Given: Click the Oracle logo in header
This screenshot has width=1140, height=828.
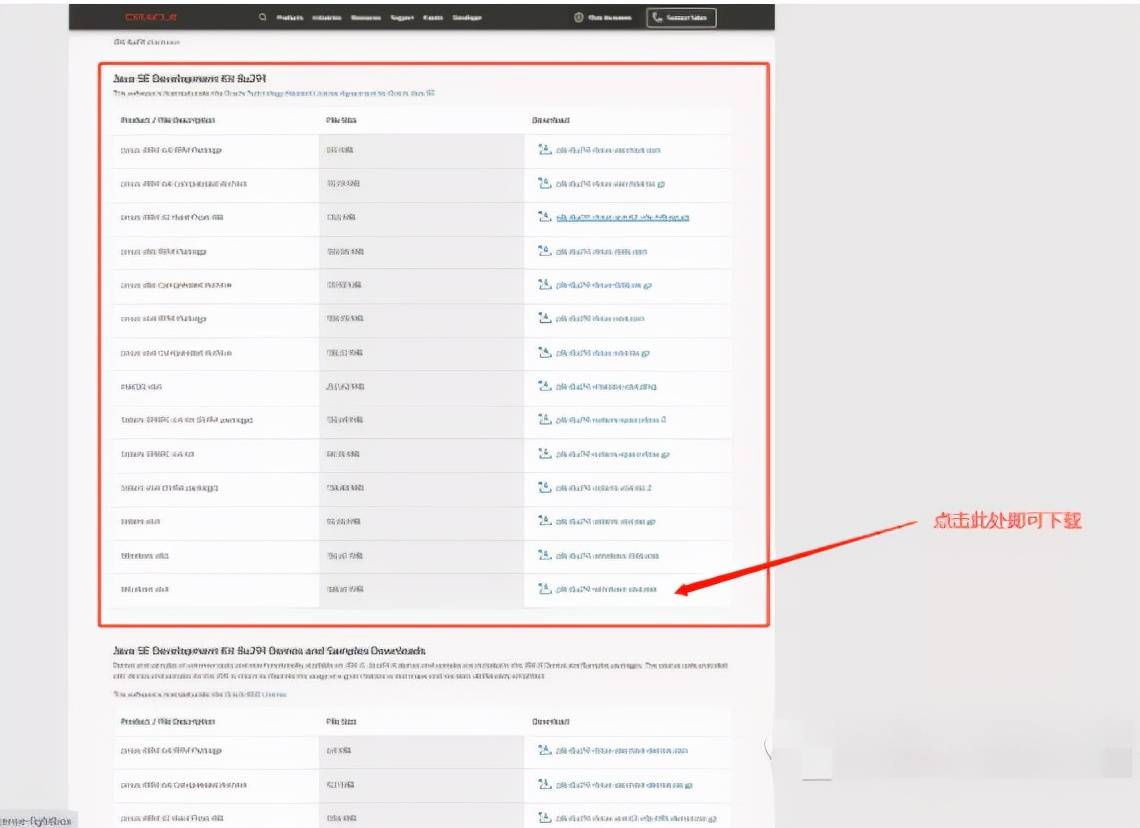Looking at the screenshot, I should (x=150, y=17).
